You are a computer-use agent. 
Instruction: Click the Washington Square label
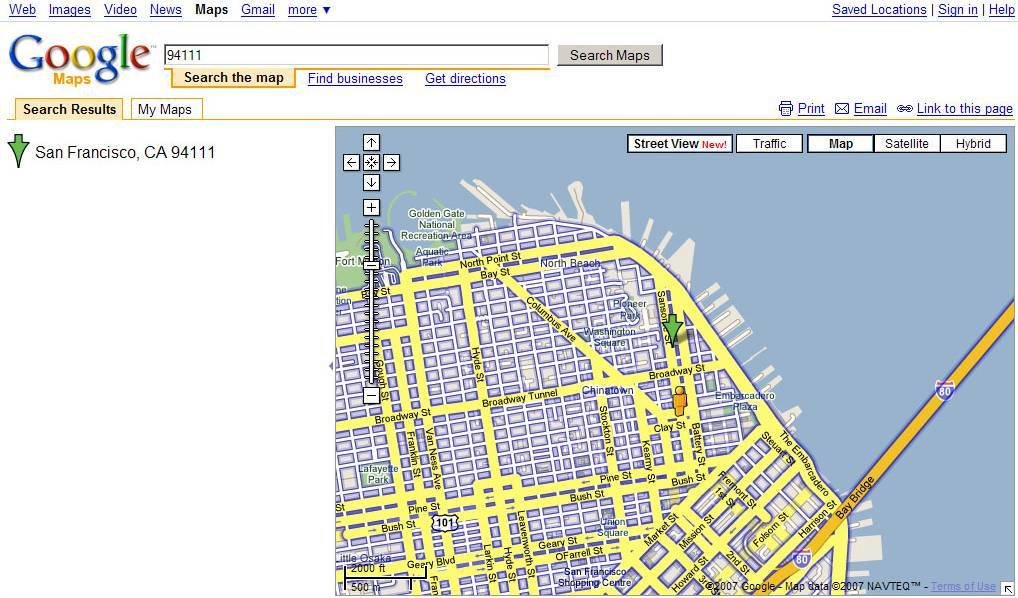(x=609, y=337)
